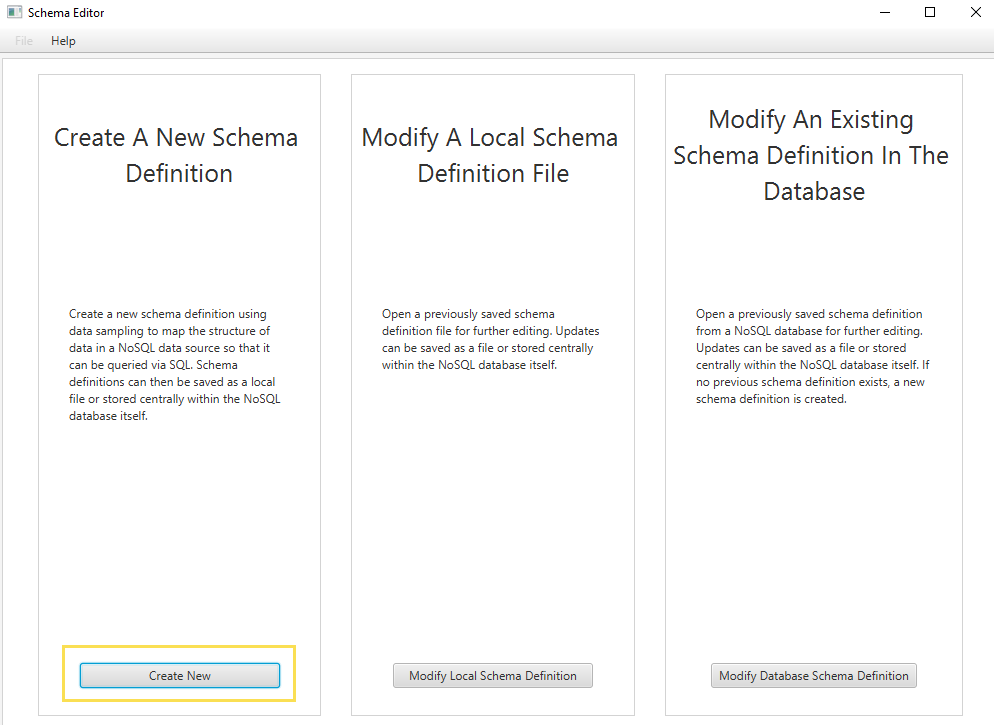Maximize the Schema Editor window
This screenshot has width=994, height=725.
tap(930, 13)
